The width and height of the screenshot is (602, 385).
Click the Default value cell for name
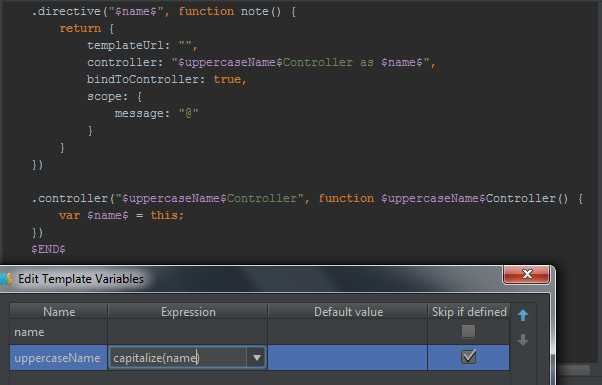(348, 332)
